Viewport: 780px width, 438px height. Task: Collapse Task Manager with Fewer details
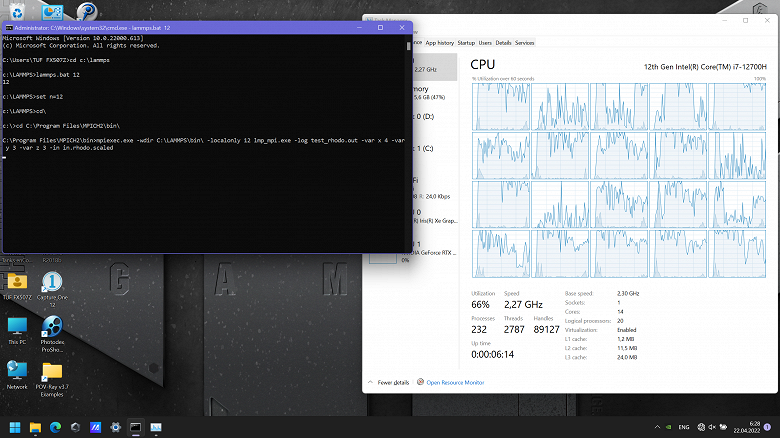[x=393, y=382]
